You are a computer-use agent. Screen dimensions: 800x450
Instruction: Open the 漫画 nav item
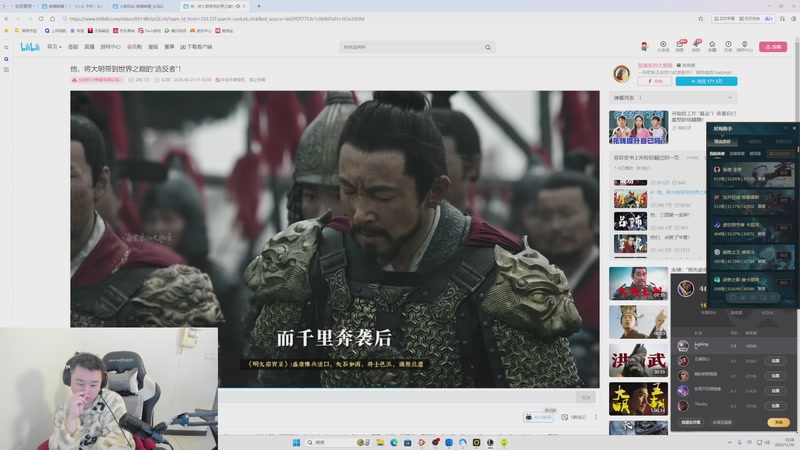153,47
